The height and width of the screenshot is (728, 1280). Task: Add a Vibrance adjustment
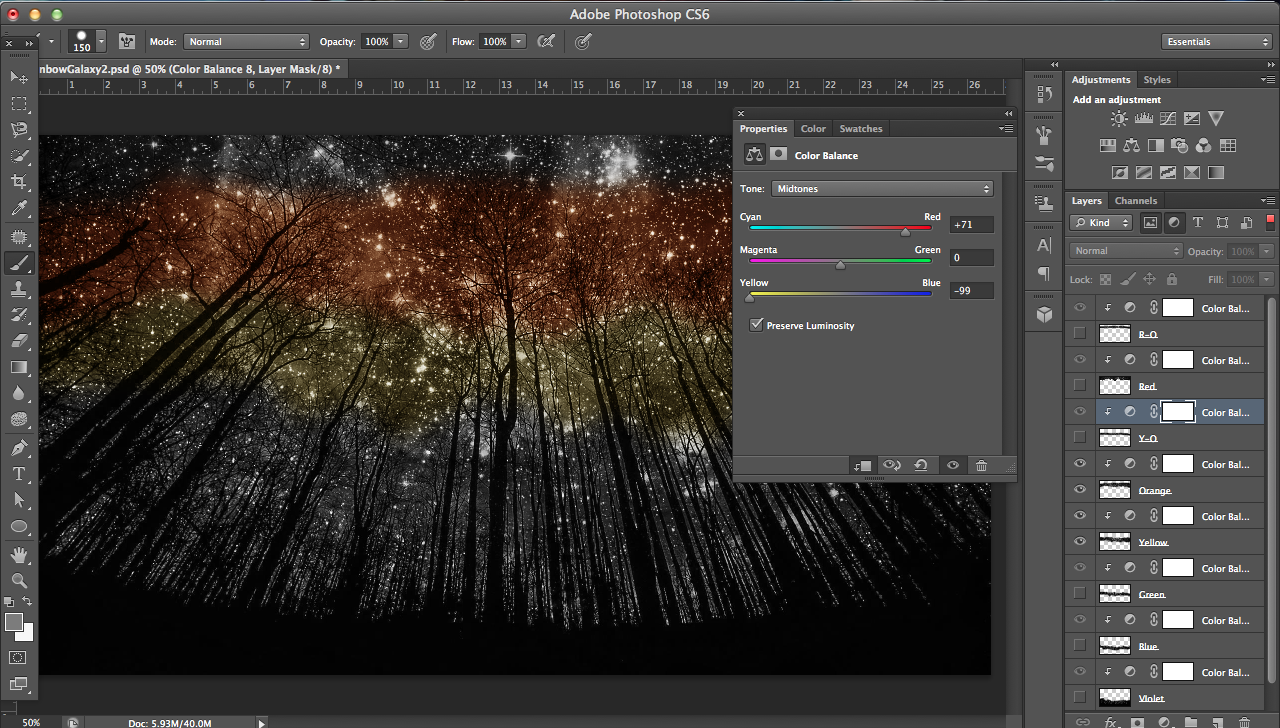coord(1216,118)
